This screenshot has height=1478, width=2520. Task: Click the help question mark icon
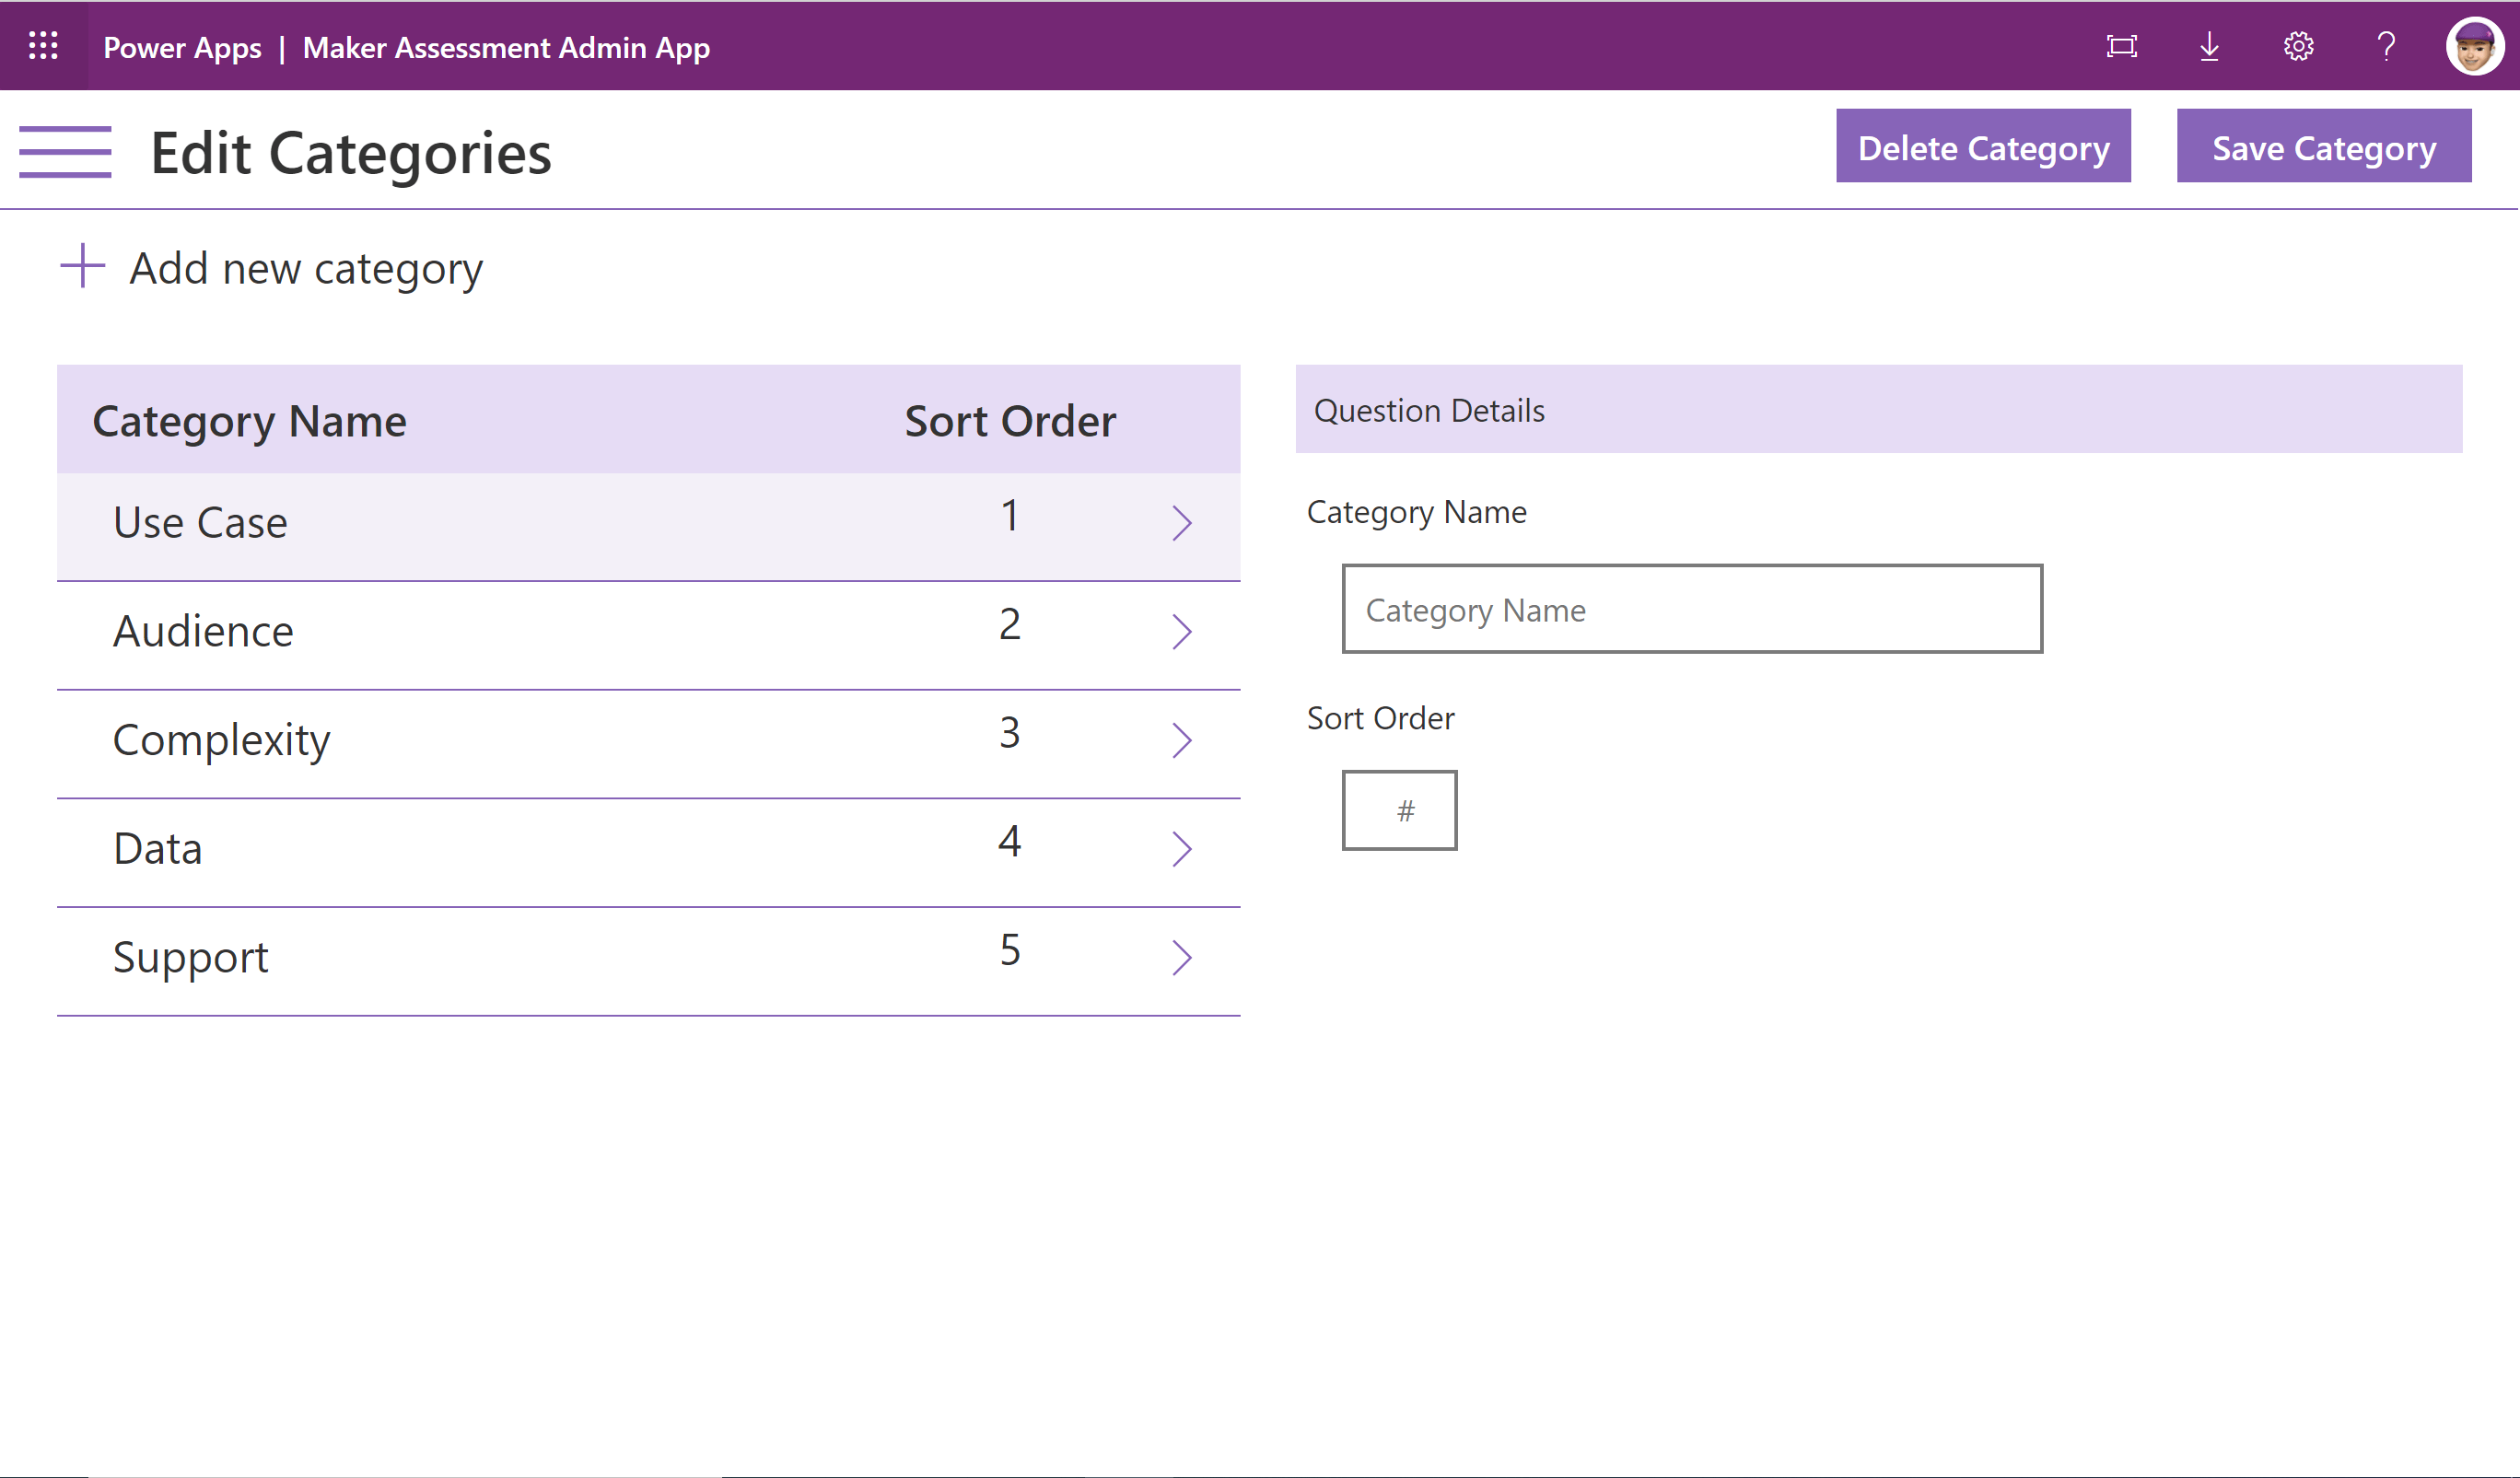(2386, 46)
